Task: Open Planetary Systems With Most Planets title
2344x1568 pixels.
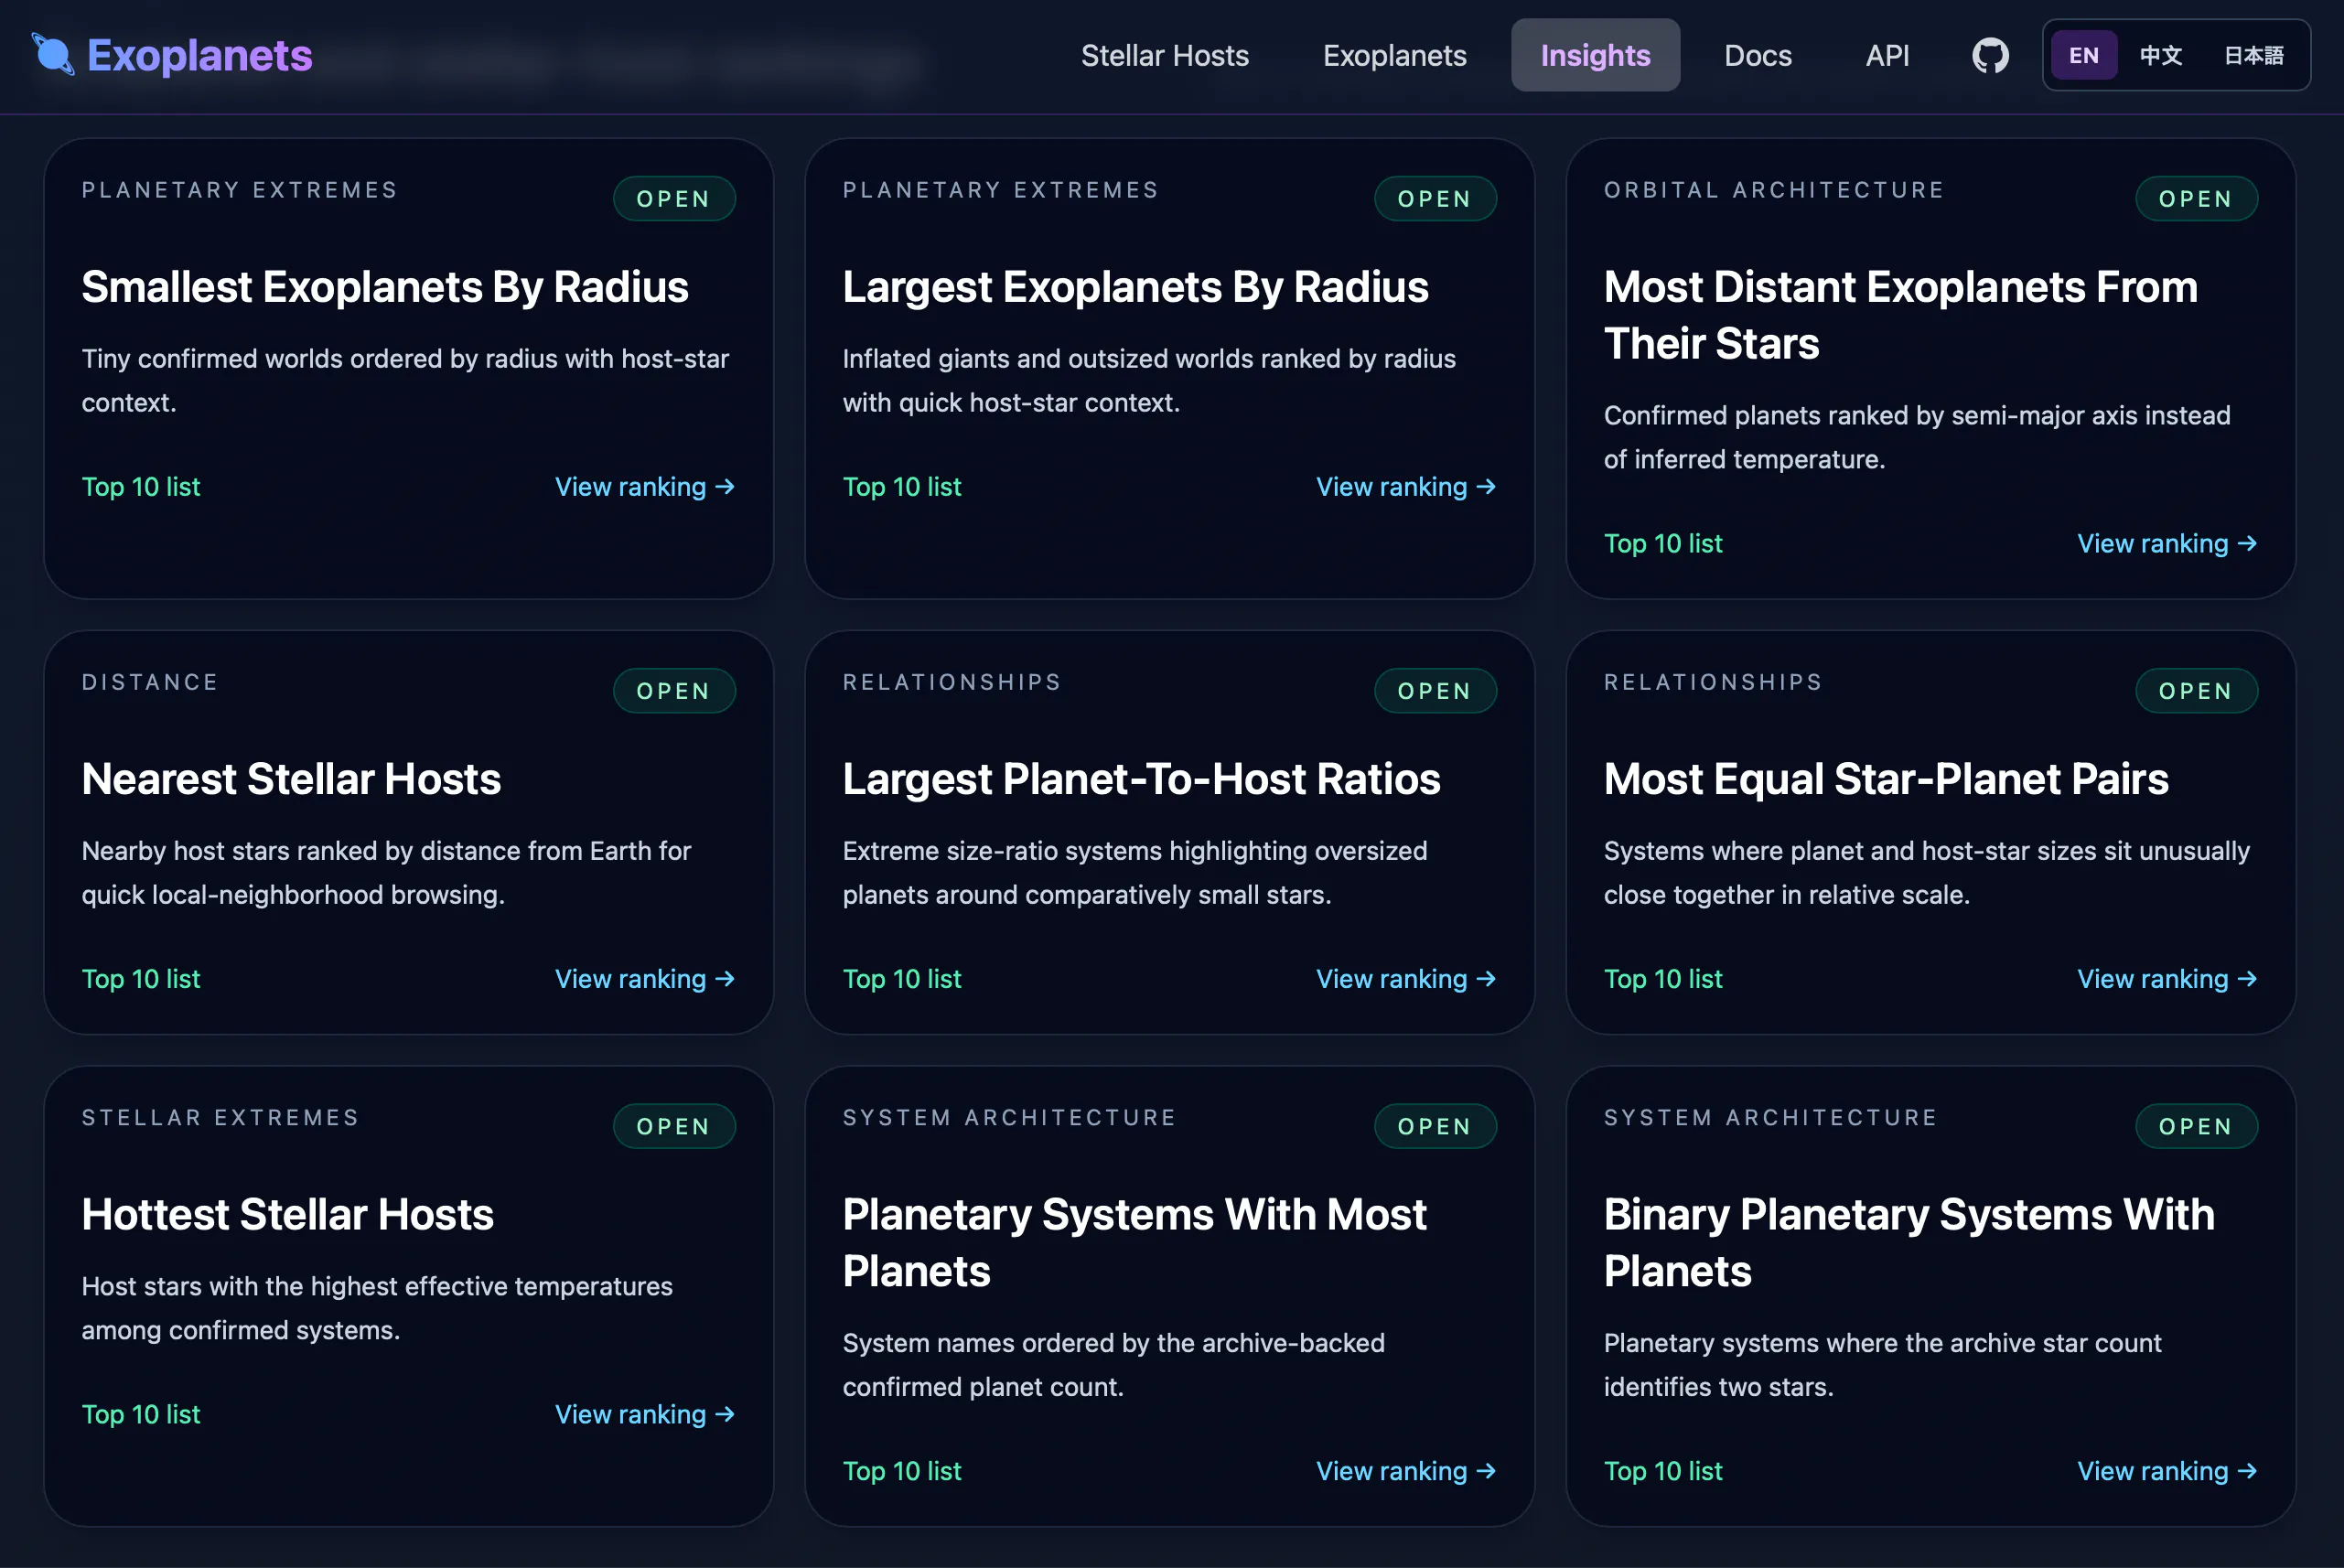Action: click(x=1134, y=1243)
